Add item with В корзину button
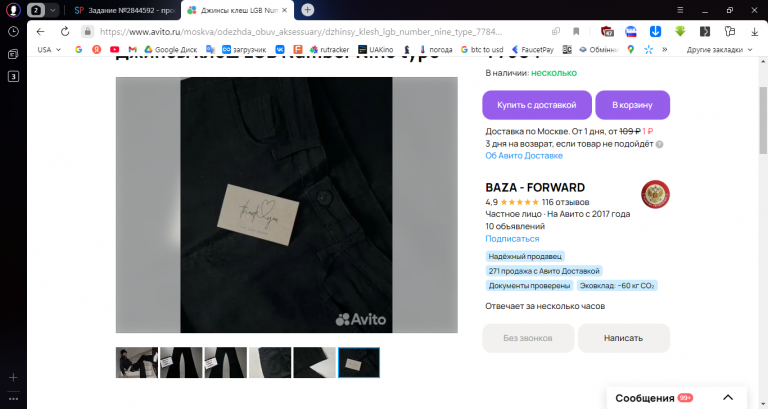The height and width of the screenshot is (409, 768). point(632,105)
